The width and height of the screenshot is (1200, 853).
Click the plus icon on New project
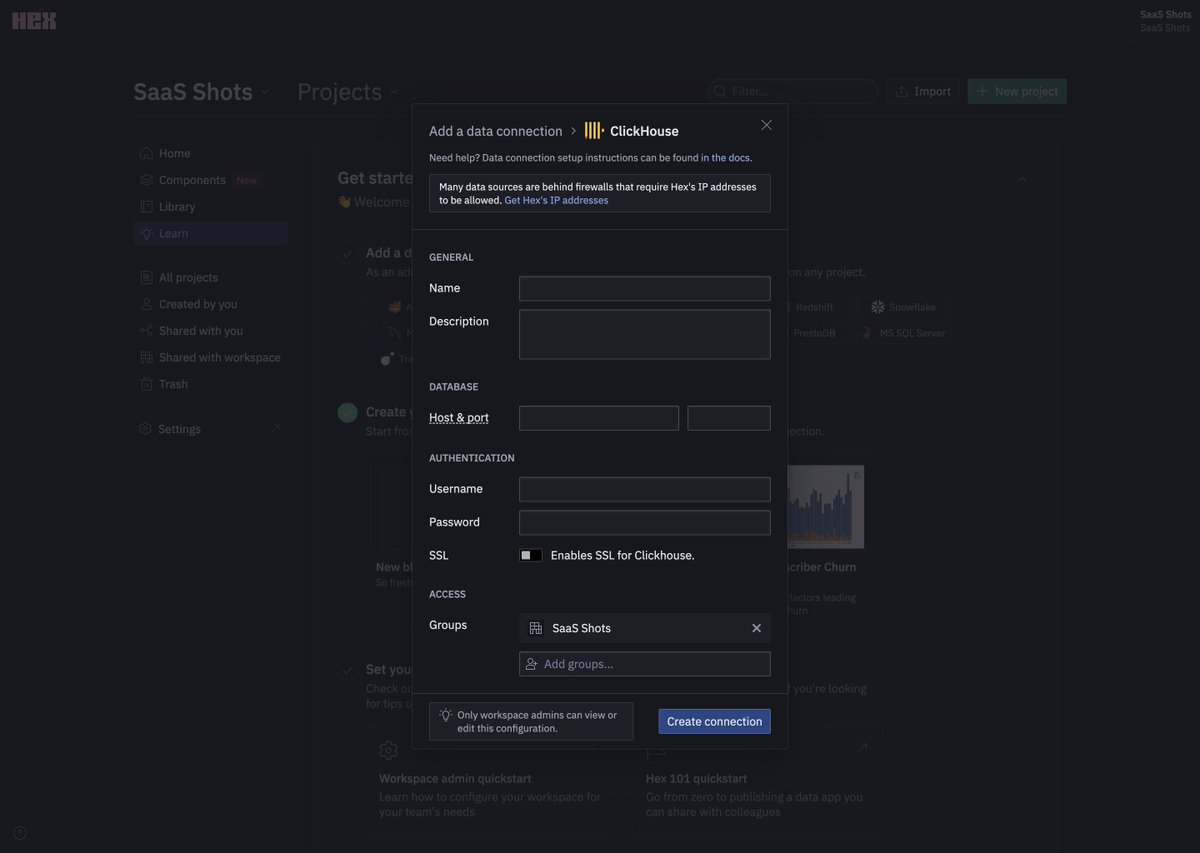click(x=982, y=91)
